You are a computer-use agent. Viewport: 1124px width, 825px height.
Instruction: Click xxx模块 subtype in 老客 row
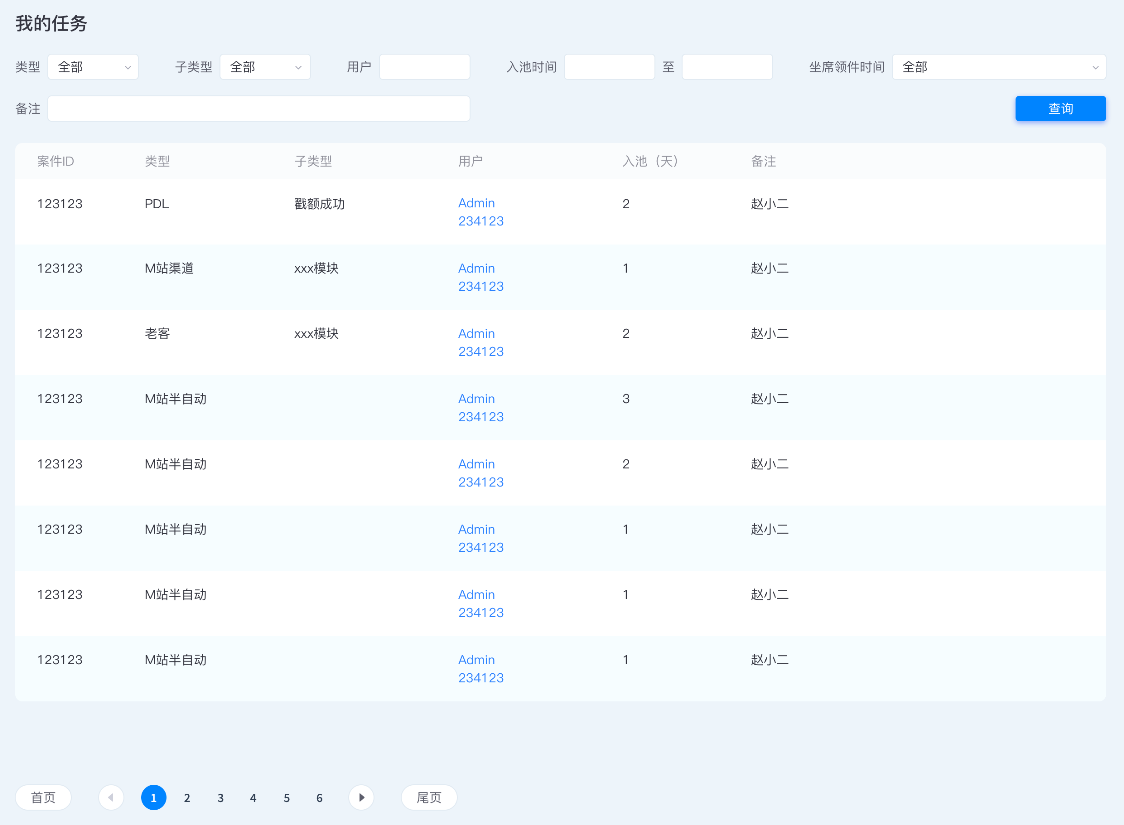point(316,334)
